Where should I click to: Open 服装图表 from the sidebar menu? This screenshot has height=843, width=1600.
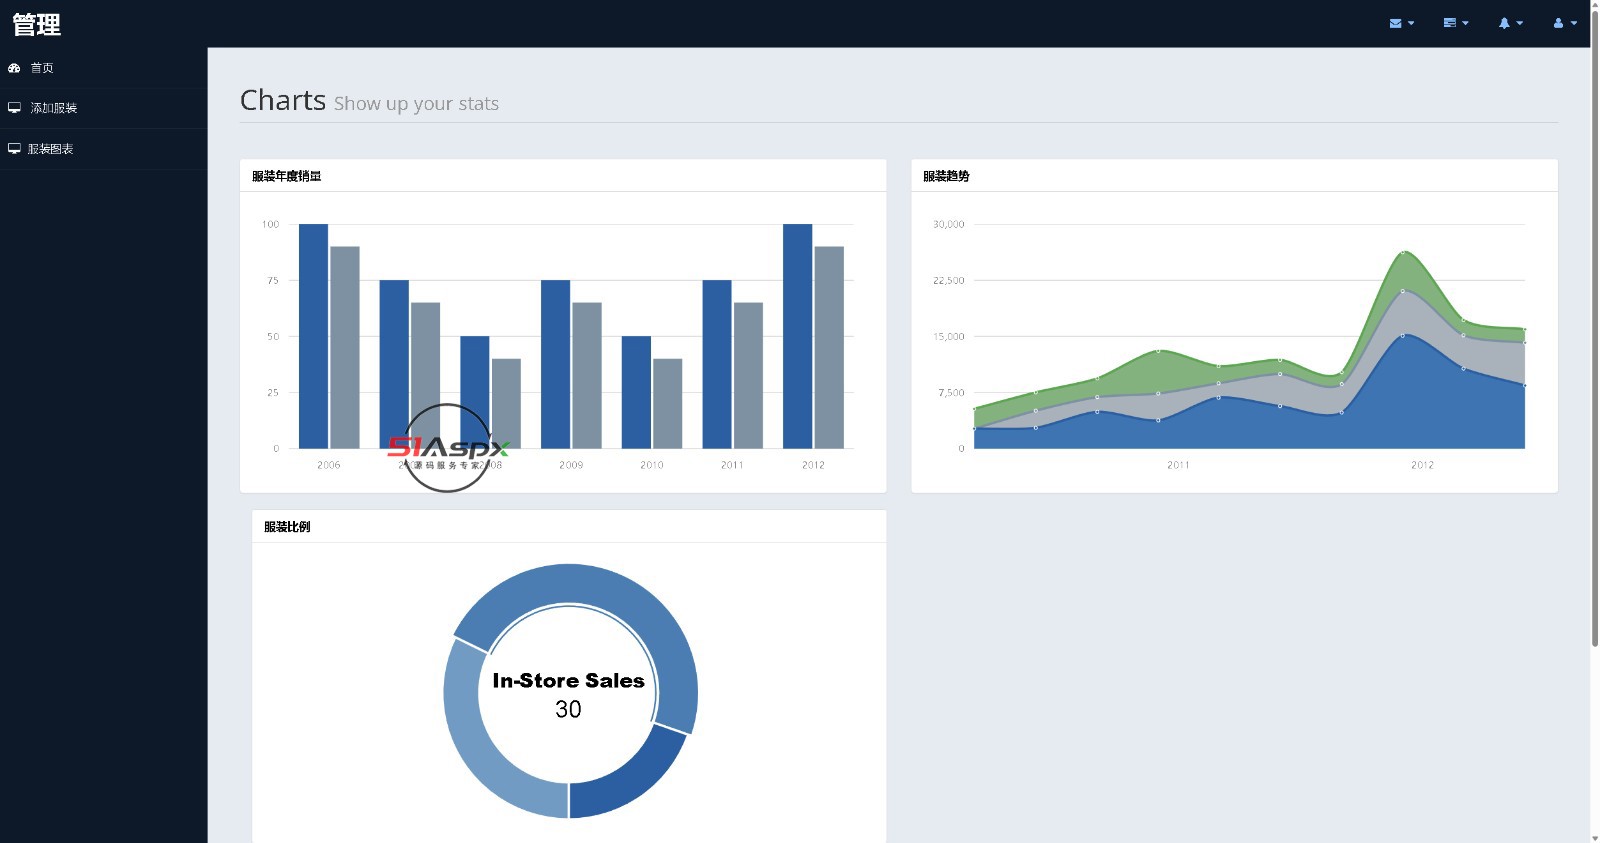pyautogui.click(x=51, y=149)
